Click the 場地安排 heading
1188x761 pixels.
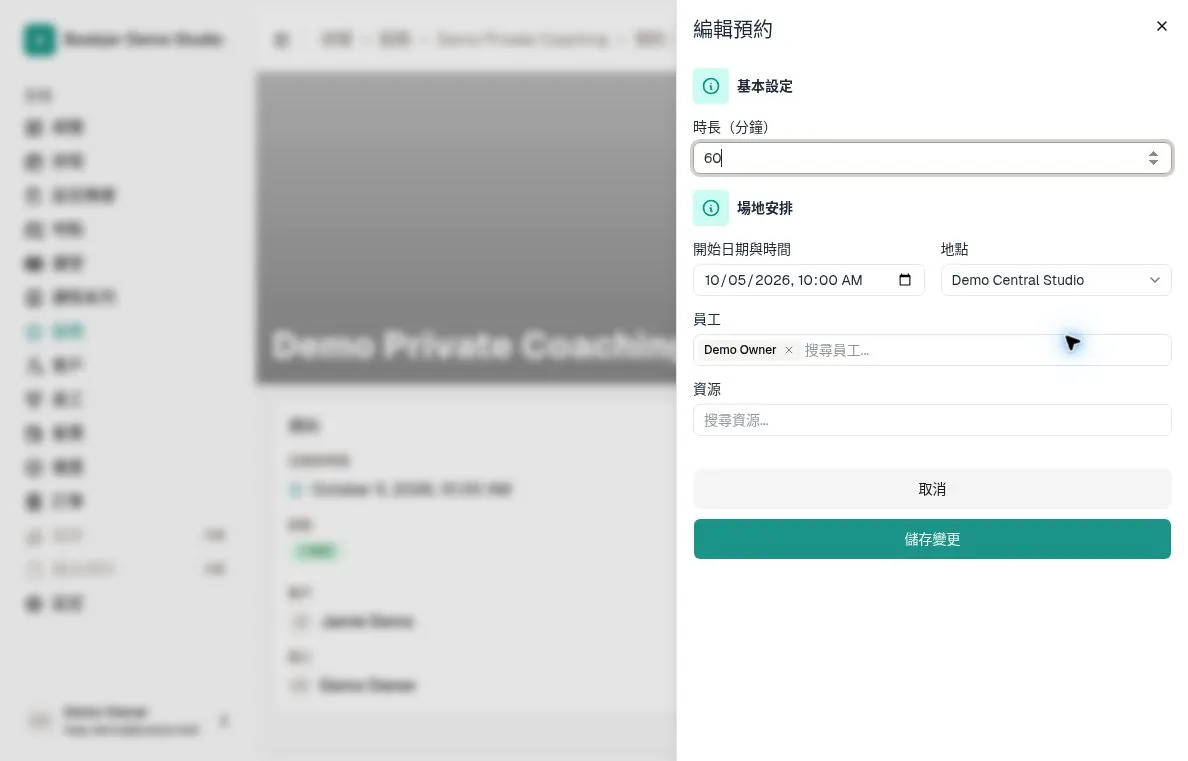pyautogui.click(x=764, y=208)
